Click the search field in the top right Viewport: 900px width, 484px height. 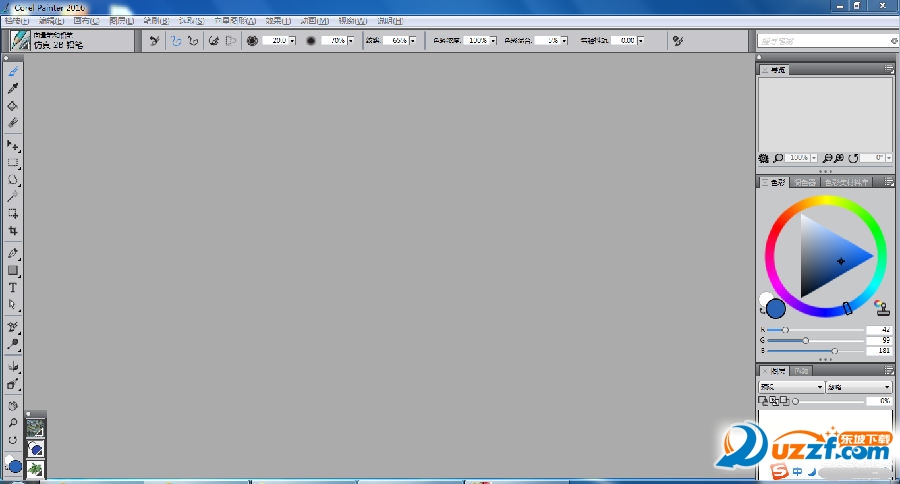click(x=823, y=41)
